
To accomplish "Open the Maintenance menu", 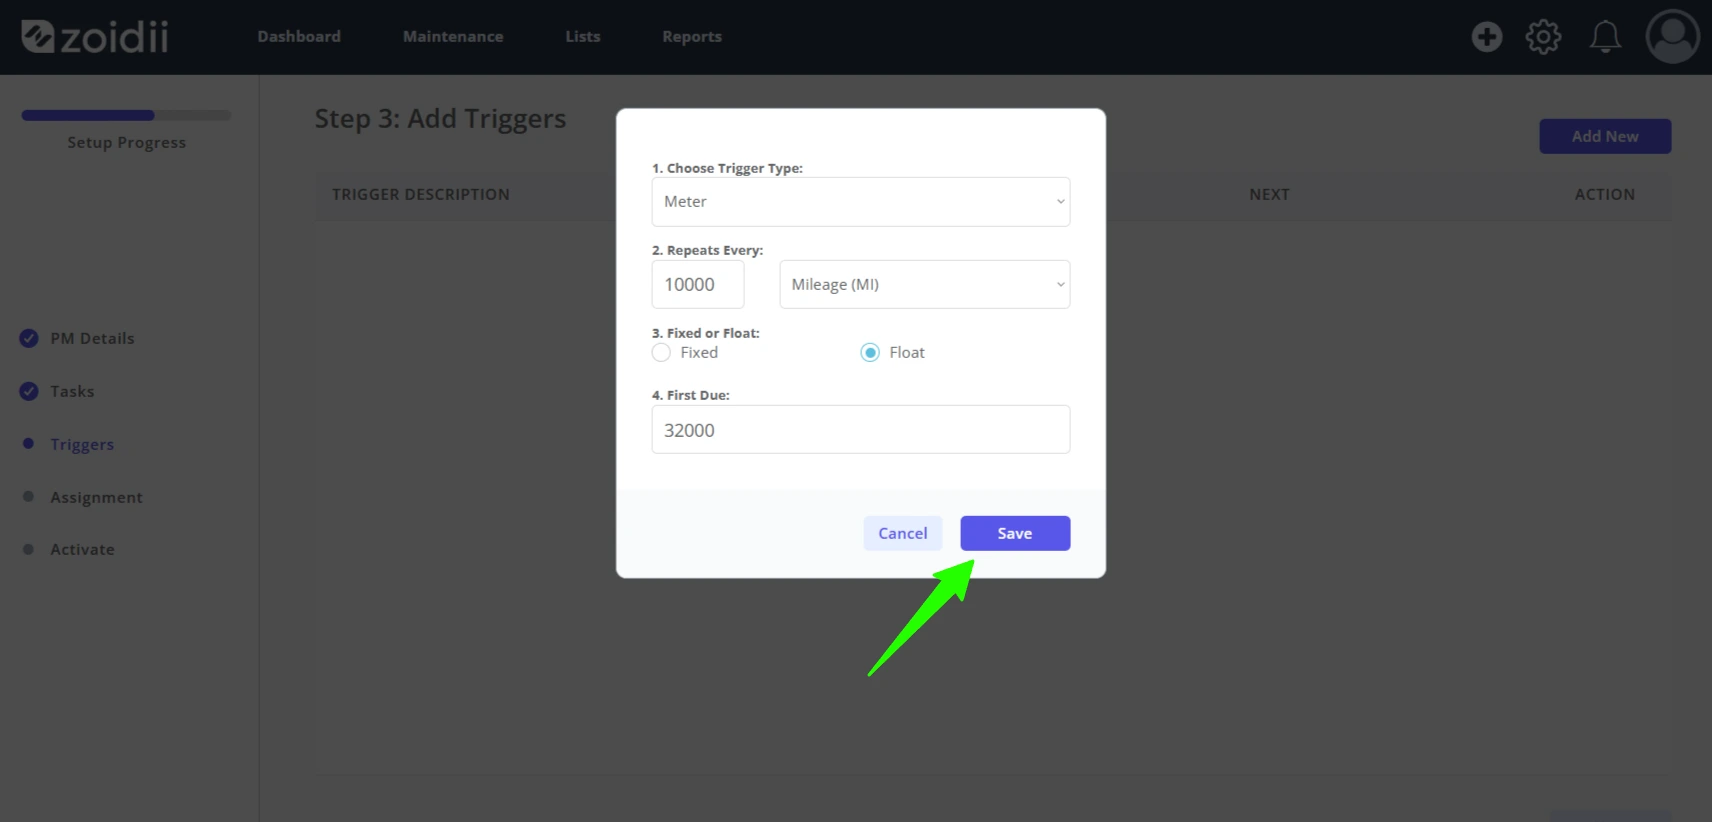I will click(x=453, y=37).
